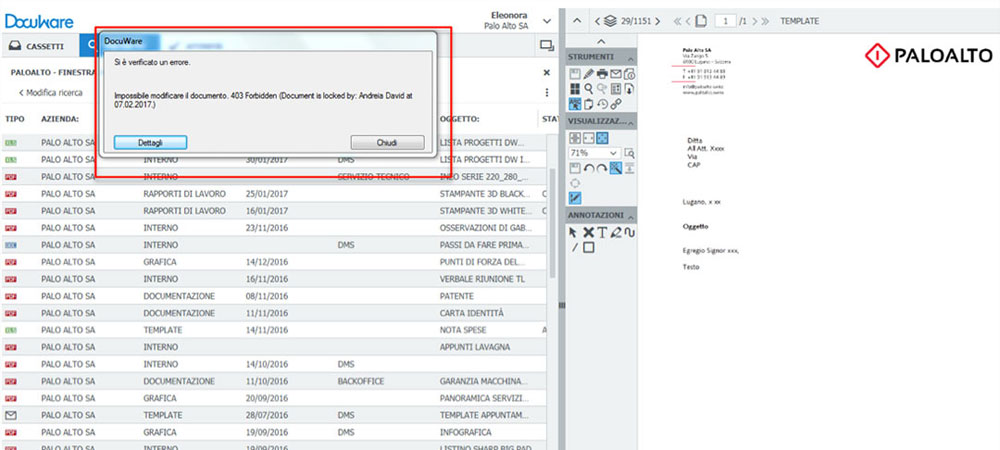Toggle the highlighted fit-to-page view icon

coord(602,138)
